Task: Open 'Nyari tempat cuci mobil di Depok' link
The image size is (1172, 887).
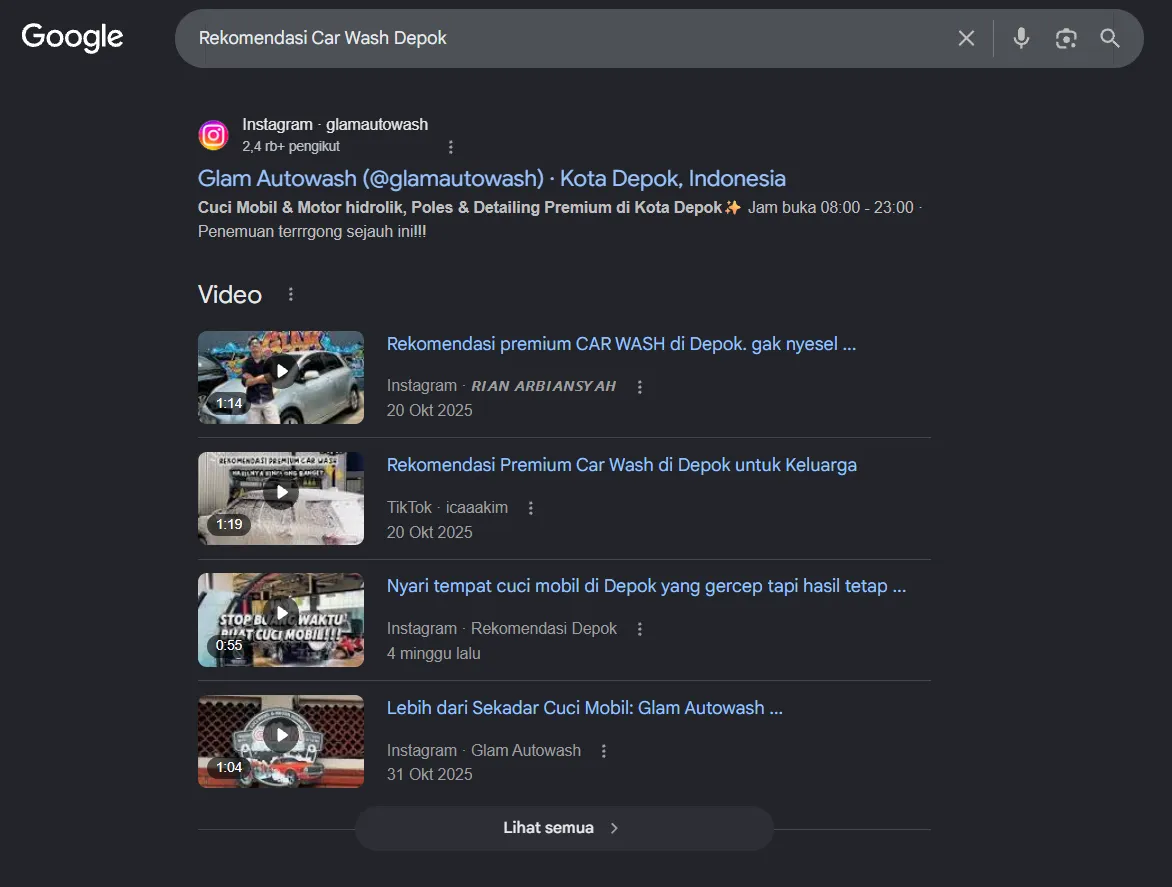Action: (647, 586)
